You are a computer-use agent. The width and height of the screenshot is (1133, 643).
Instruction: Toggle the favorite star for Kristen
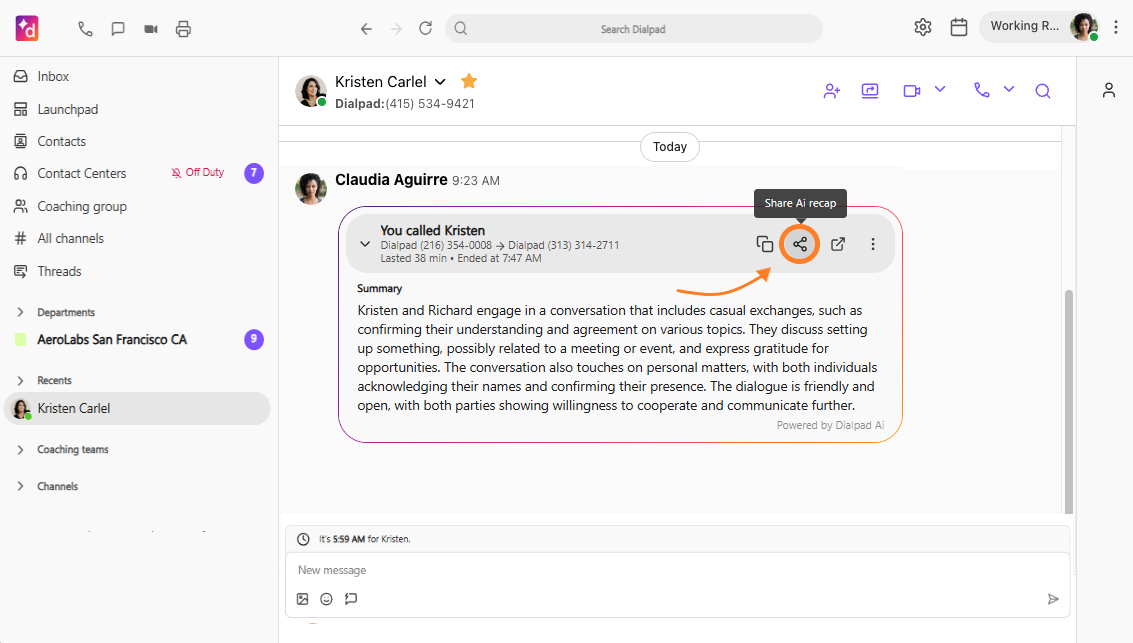pos(469,81)
